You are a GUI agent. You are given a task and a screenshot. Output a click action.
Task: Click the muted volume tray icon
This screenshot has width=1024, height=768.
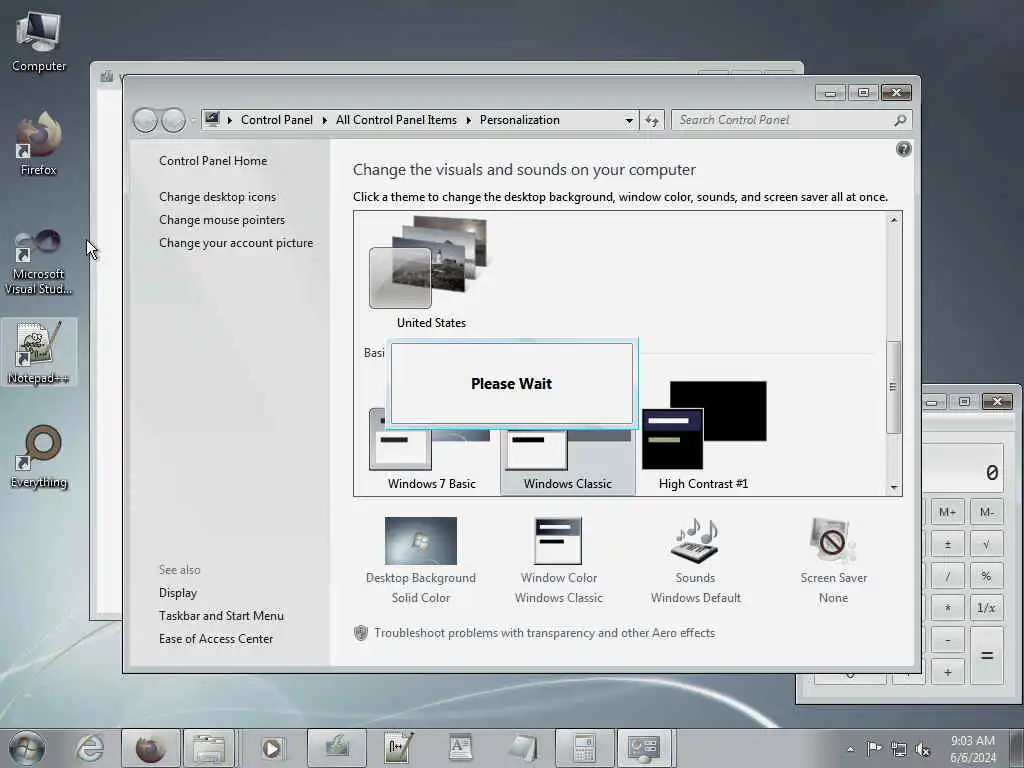click(923, 749)
